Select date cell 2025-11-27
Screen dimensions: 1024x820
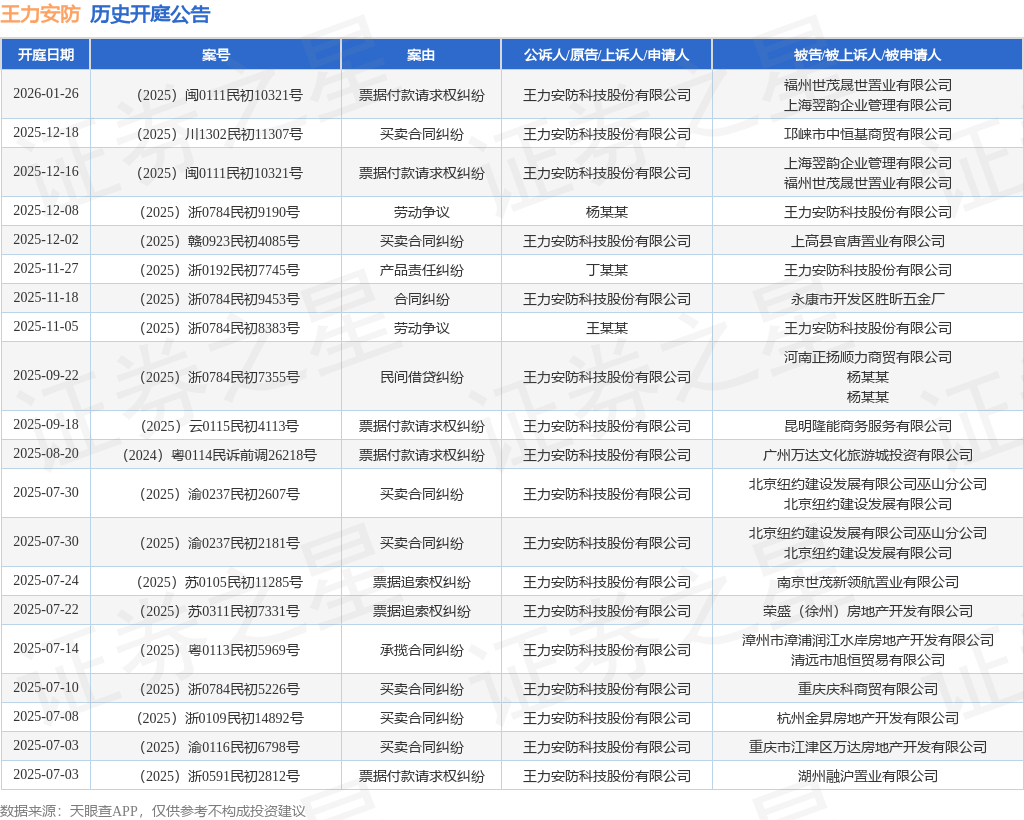tap(46, 268)
